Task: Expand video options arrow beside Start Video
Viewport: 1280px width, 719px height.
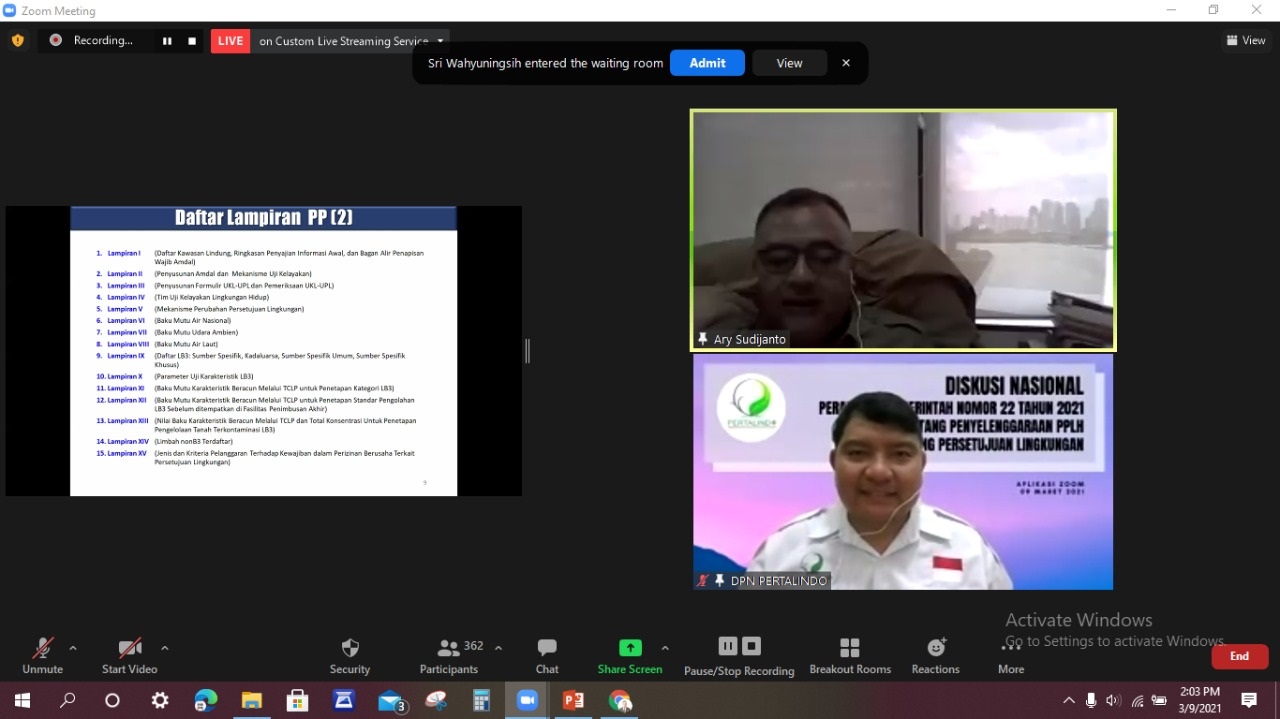Action: 165,648
